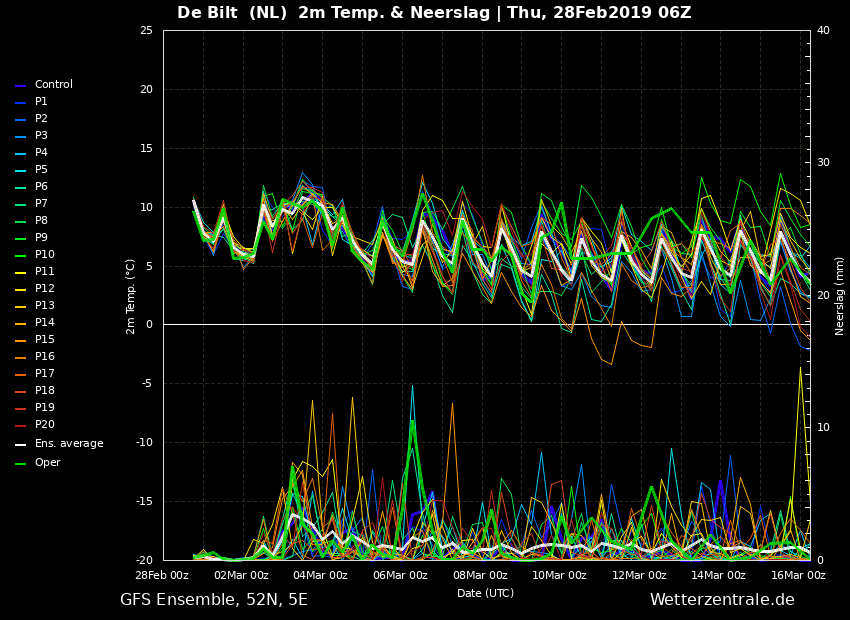Click the 10Mar 00z date axis label
Screen dimensions: 850x620
(x=559, y=576)
